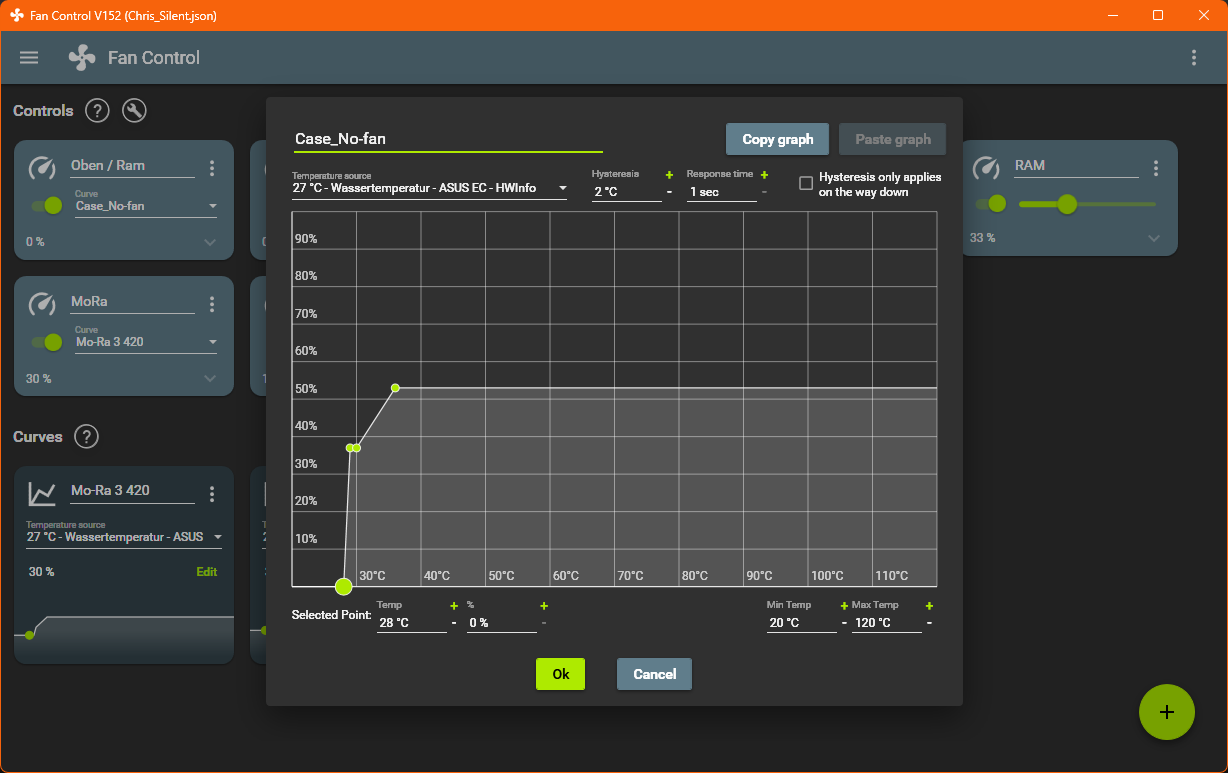
Task: Open the Case_No-fan curve dropdown on Oben / Ram
Action: (x=147, y=206)
